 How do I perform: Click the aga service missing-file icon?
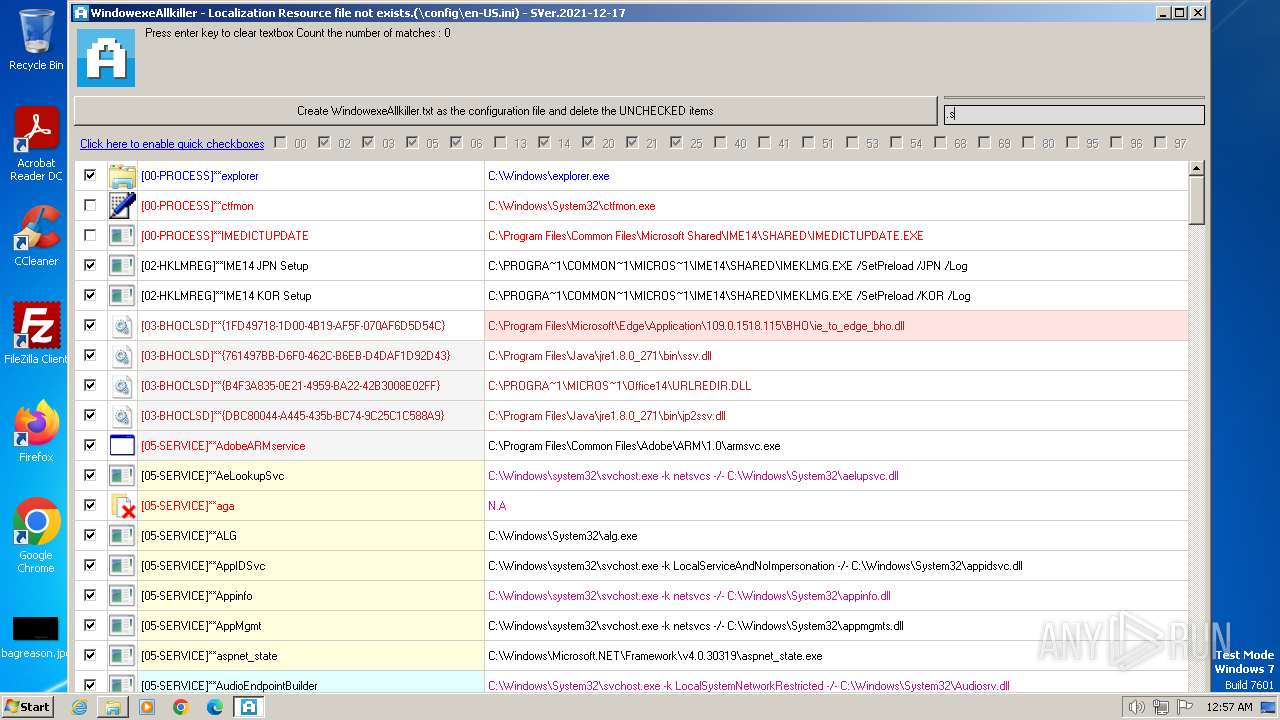pos(122,506)
